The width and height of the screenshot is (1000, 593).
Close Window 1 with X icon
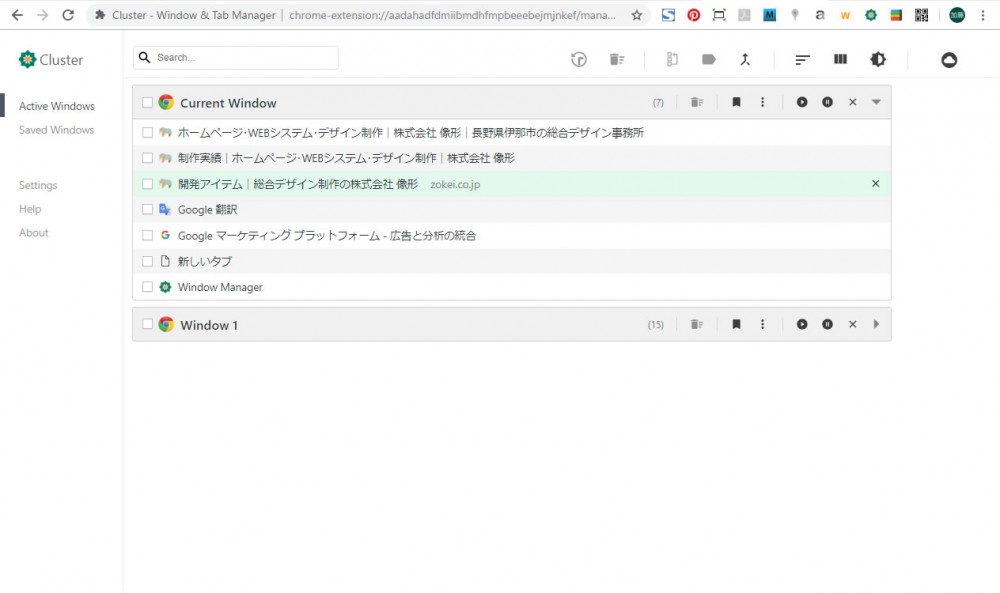[853, 325]
